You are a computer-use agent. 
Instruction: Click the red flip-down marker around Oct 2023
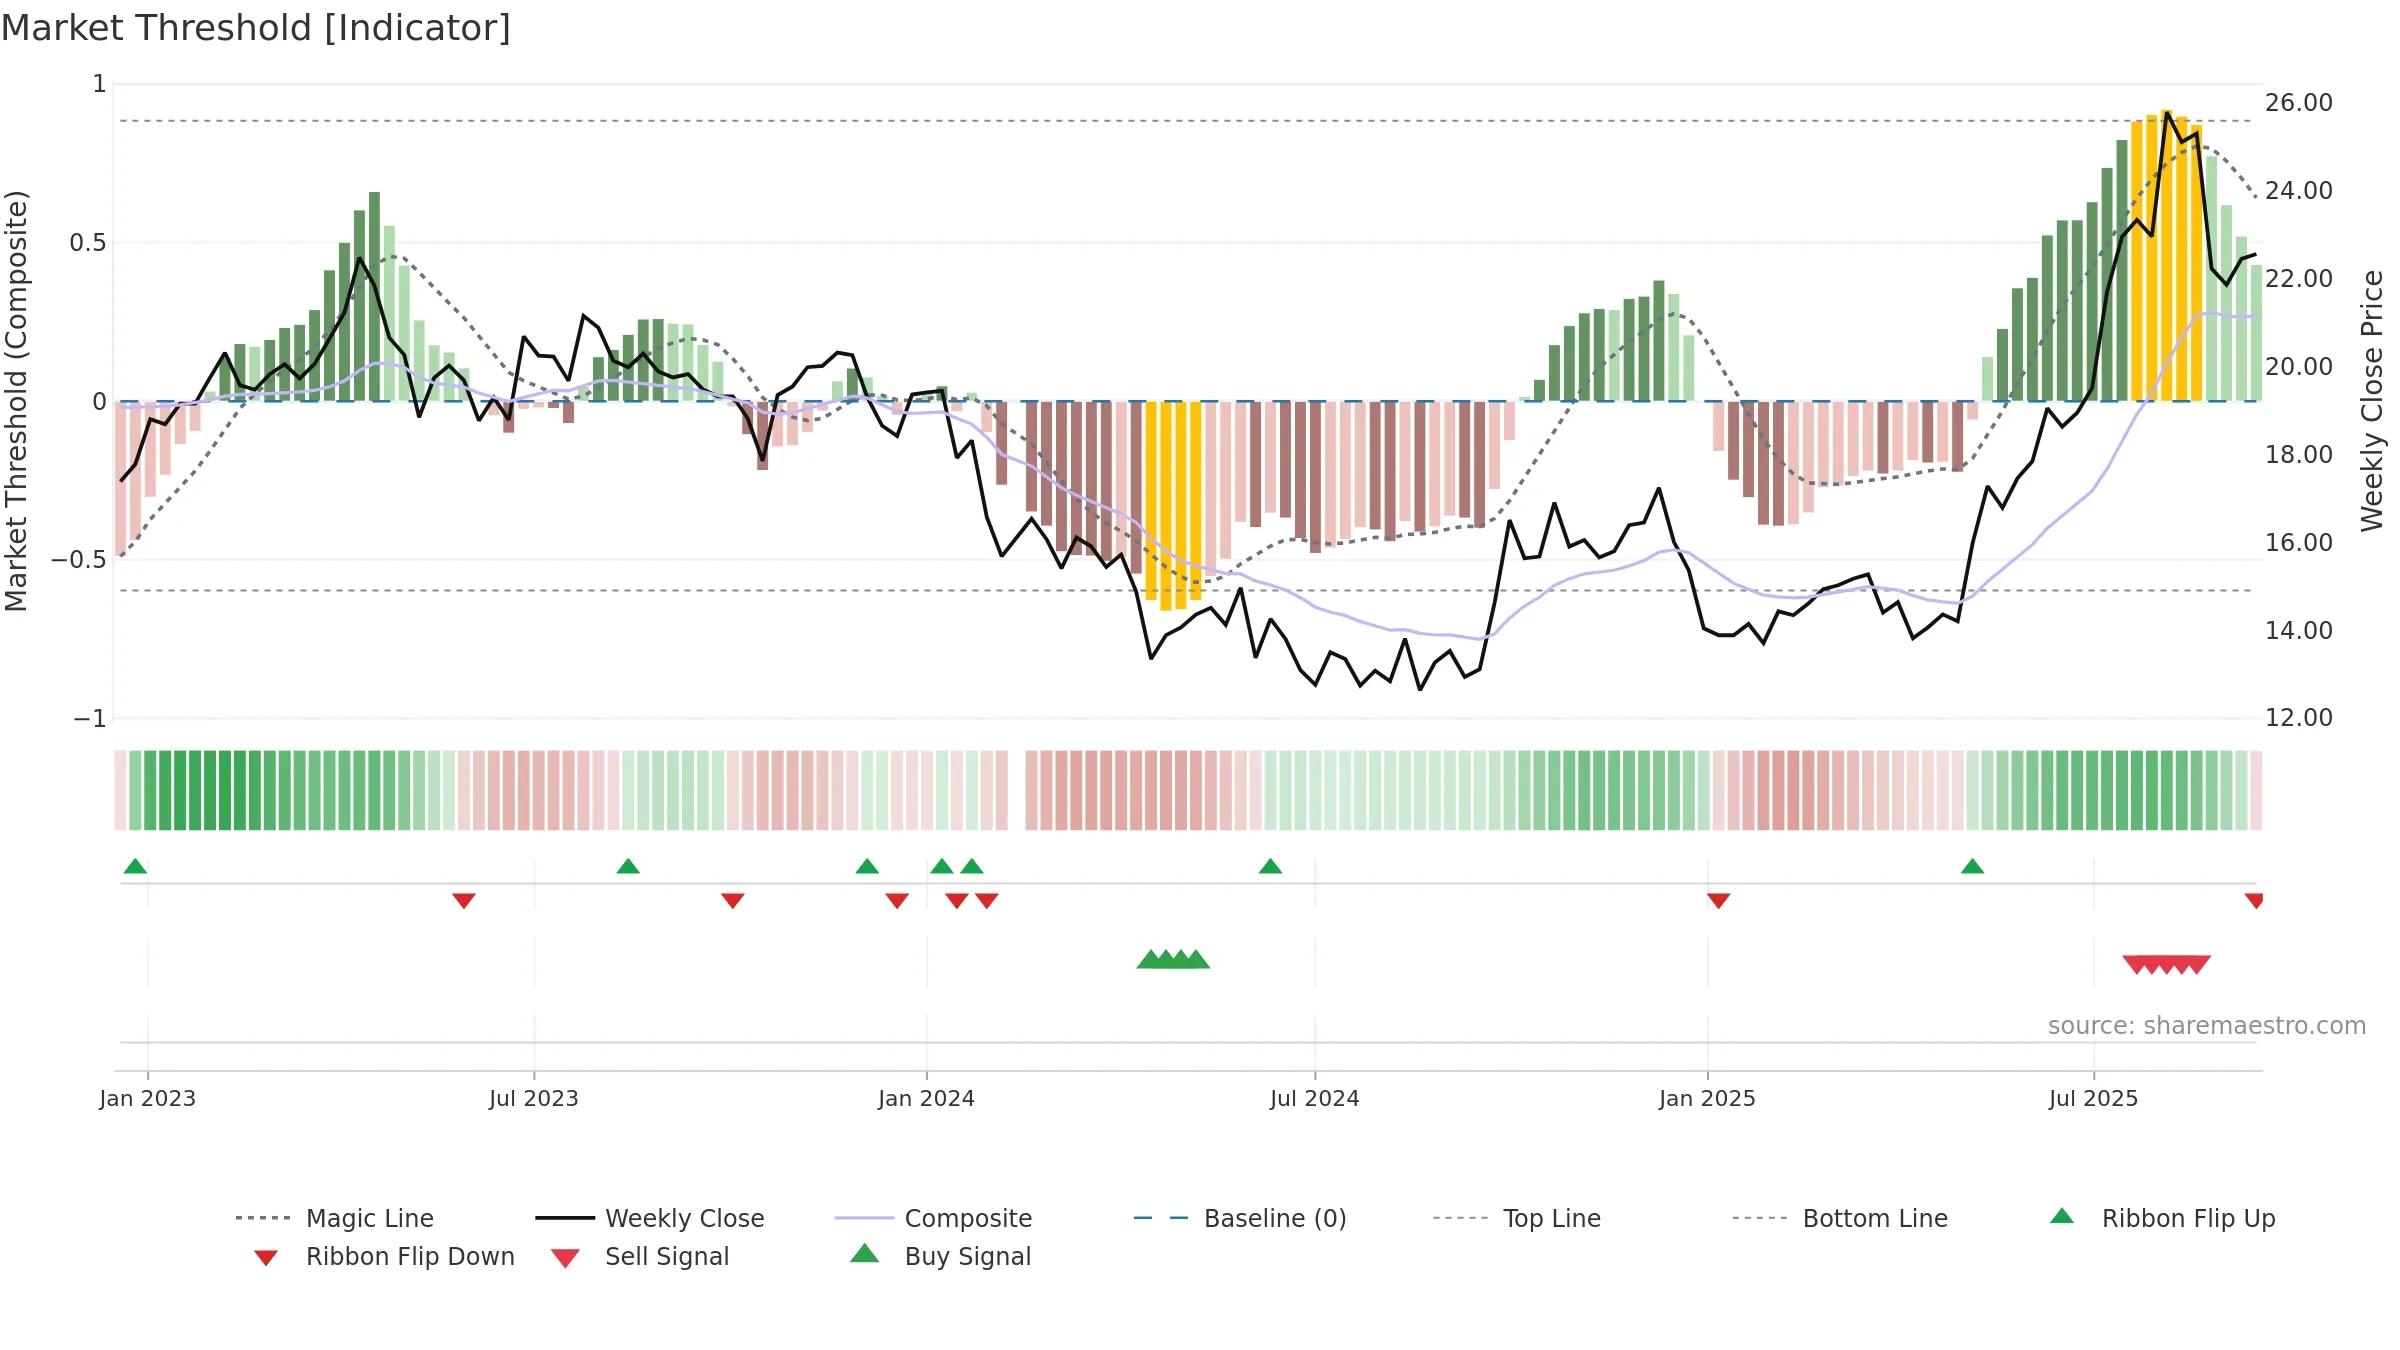tap(733, 901)
